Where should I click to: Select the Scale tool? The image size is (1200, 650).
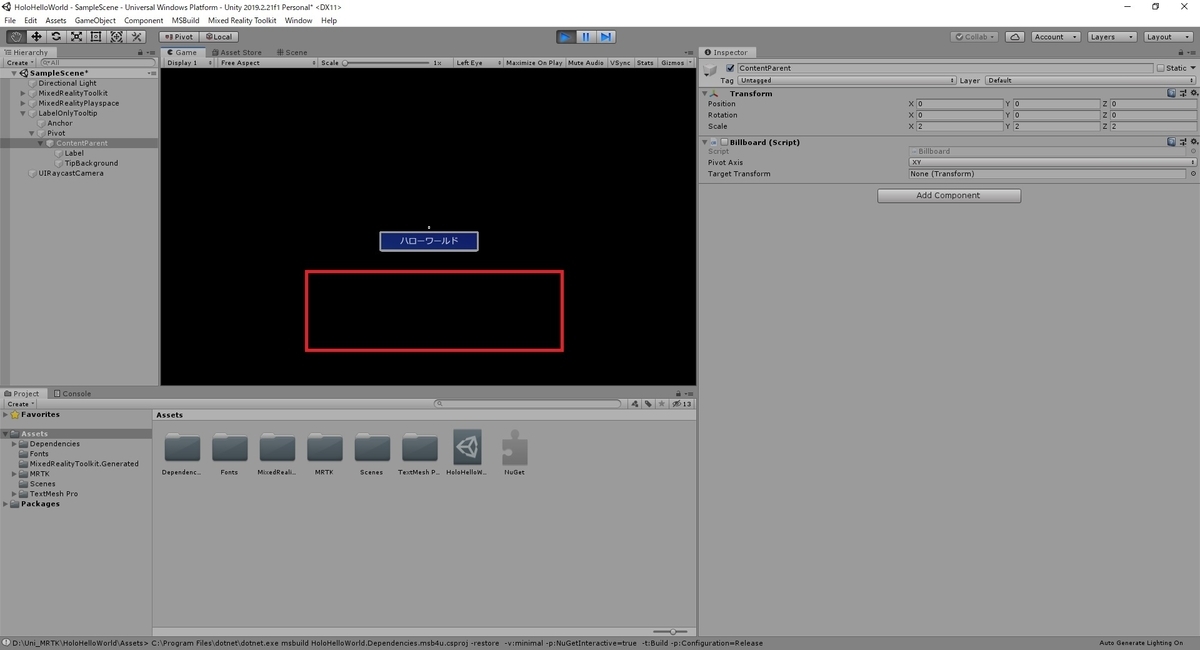76,37
